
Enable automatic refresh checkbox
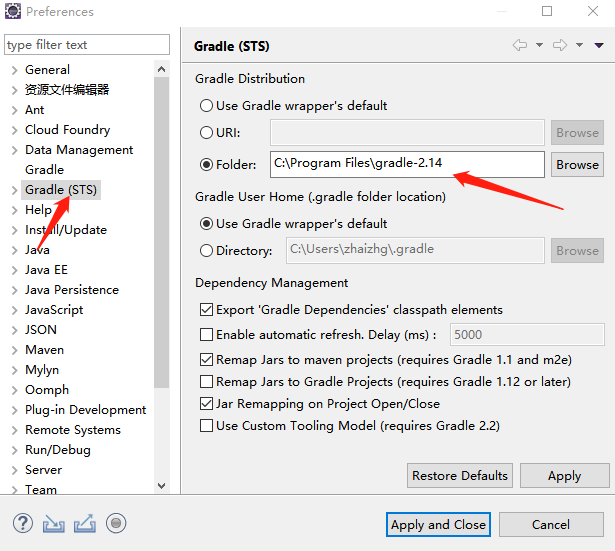pyautogui.click(x=206, y=335)
